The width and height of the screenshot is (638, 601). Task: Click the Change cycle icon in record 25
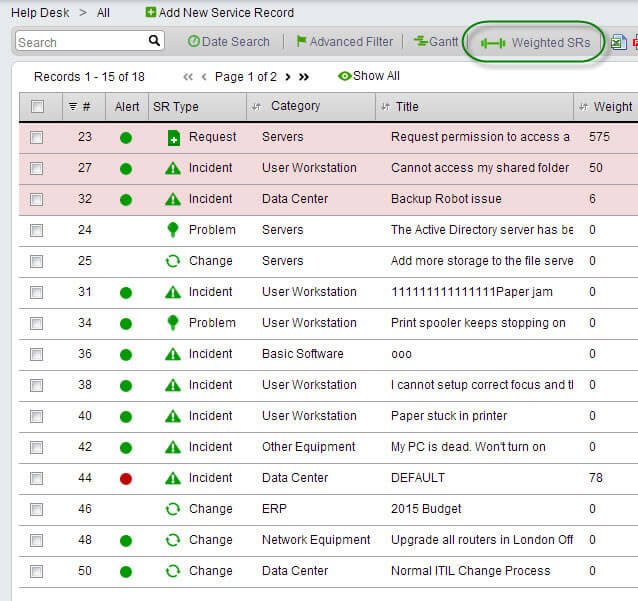(173, 261)
